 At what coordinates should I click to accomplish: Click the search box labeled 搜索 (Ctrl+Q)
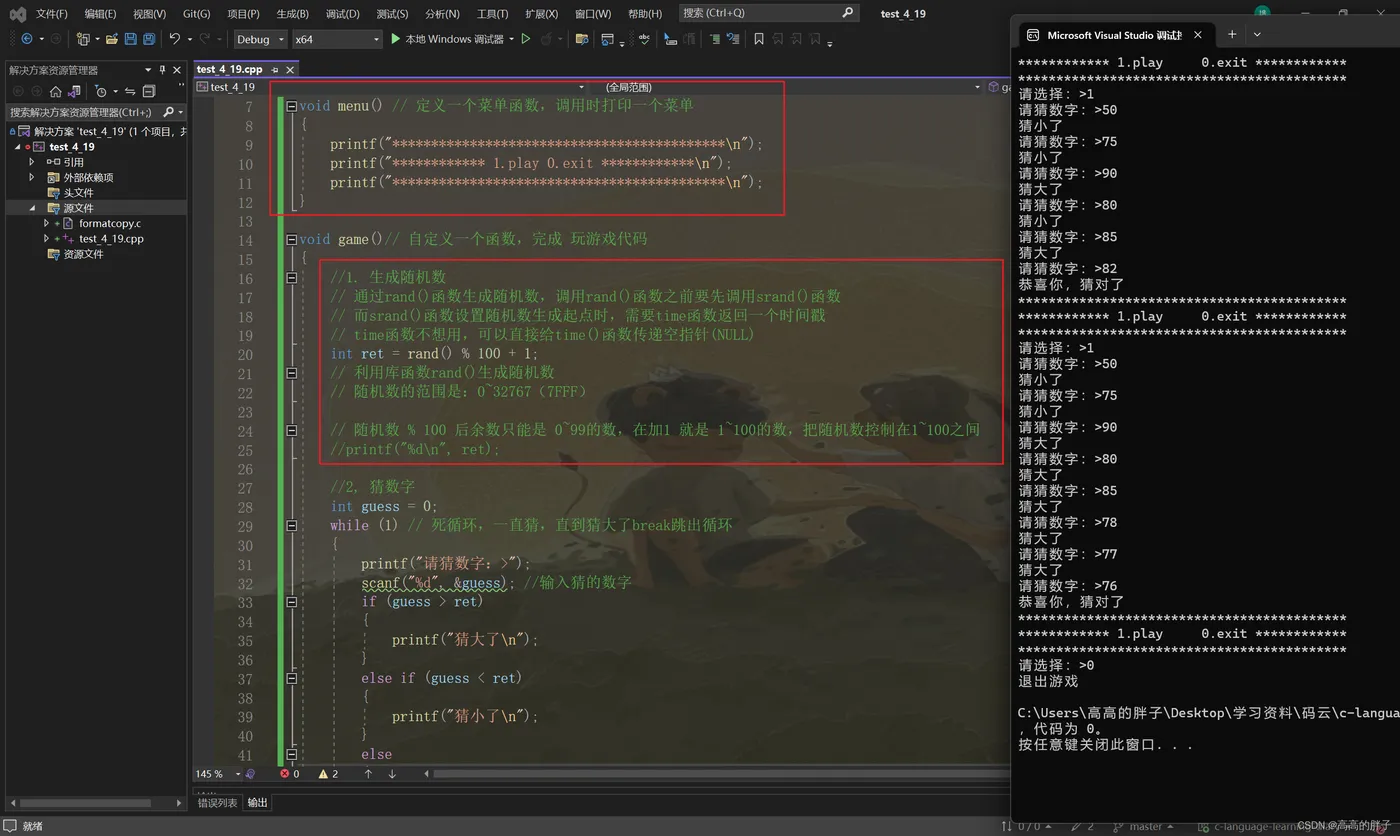pos(768,13)
